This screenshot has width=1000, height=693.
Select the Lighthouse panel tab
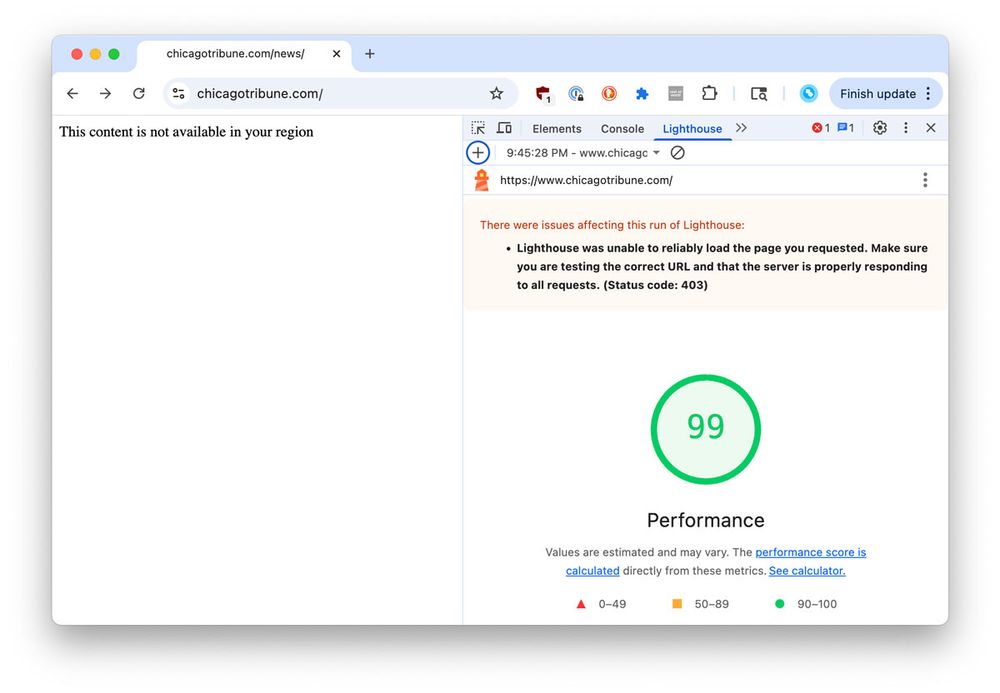tap(693, 129)
